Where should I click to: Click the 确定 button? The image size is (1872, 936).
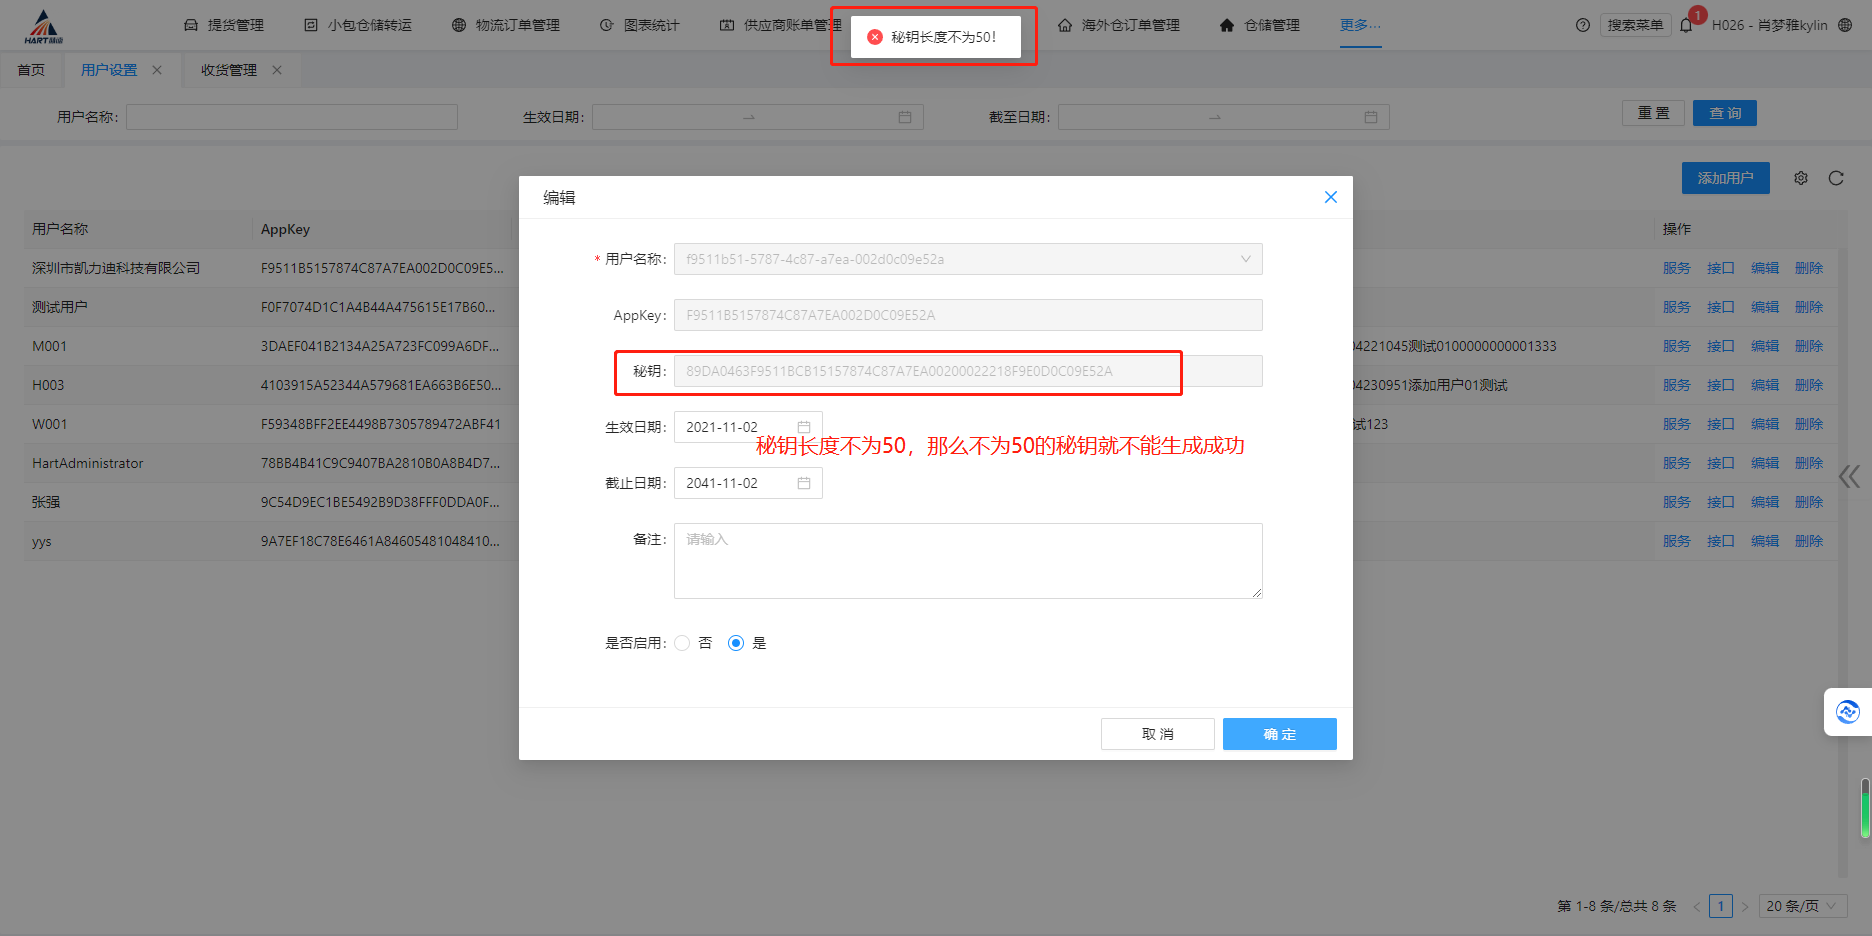click(1279, 734)
